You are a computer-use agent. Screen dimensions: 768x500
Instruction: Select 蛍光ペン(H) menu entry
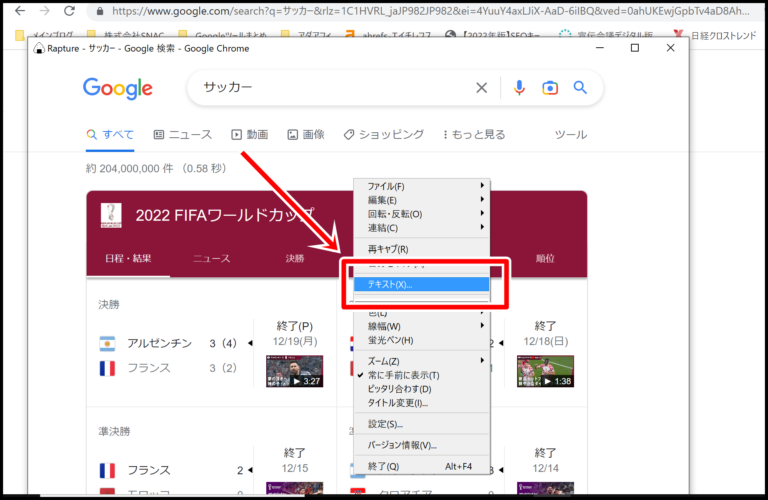click(x=422, y=340)
